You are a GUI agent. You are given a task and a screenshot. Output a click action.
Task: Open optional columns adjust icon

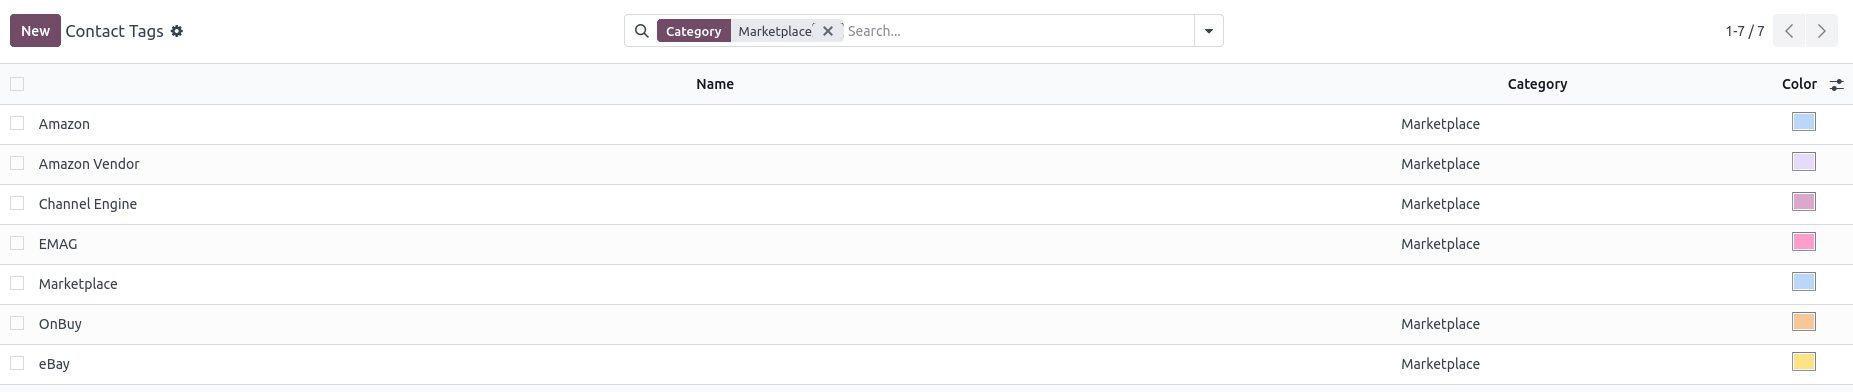tap(1836, 85)
